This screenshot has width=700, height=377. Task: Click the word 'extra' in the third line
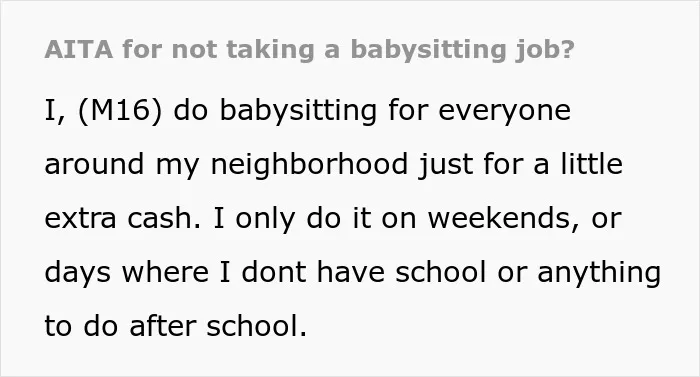pyautogui.click(x=80, y=219)
